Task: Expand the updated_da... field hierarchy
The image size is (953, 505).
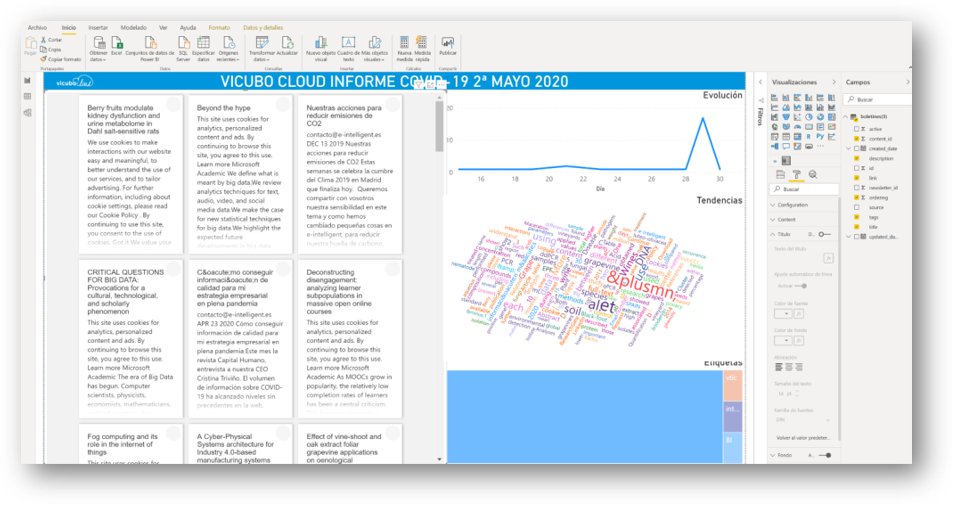Action: 849,236
